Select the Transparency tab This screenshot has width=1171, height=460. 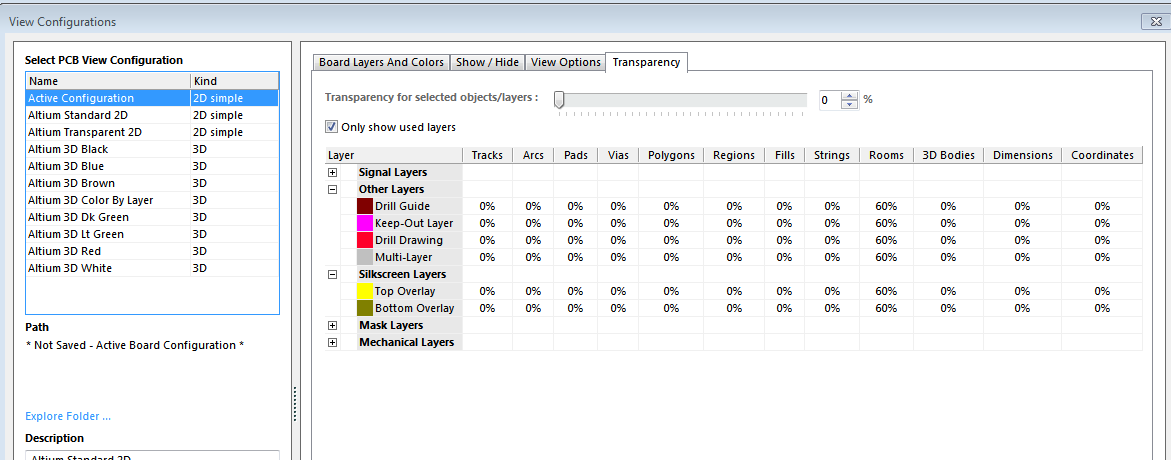pyautogui.click(x=646, y=62)
